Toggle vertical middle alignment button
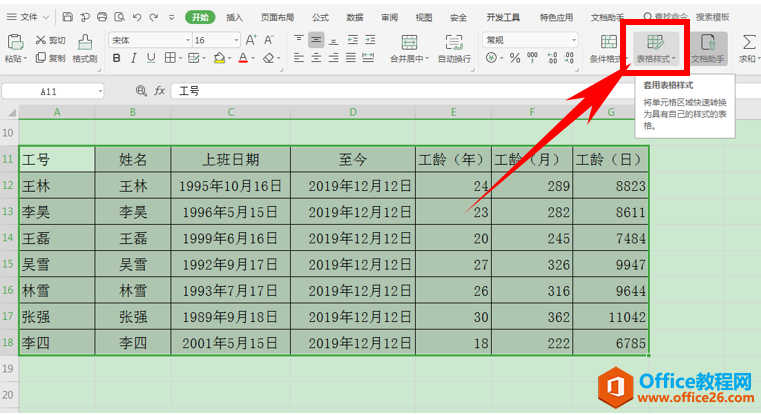This screenshot has height=415, width=761. tap(316, 40)
